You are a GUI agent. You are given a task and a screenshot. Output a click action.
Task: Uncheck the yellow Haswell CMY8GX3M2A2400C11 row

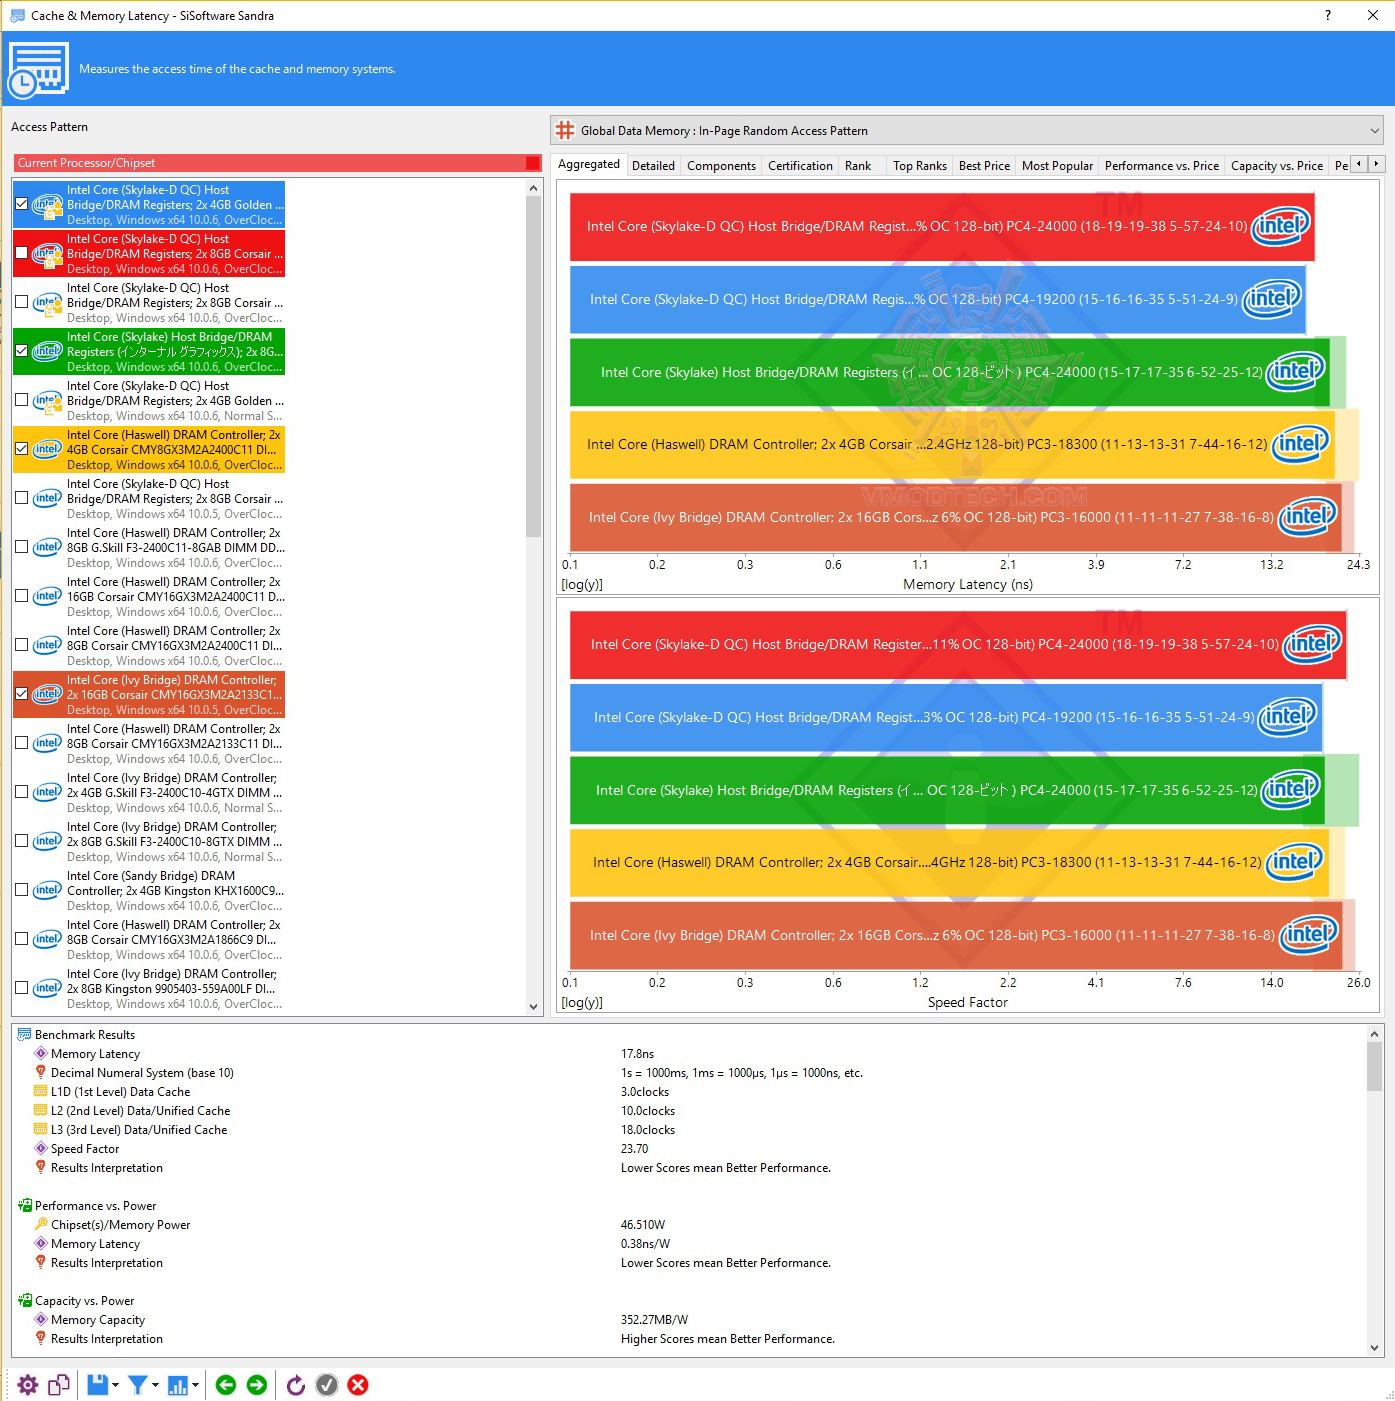click(x=22, y=449)
